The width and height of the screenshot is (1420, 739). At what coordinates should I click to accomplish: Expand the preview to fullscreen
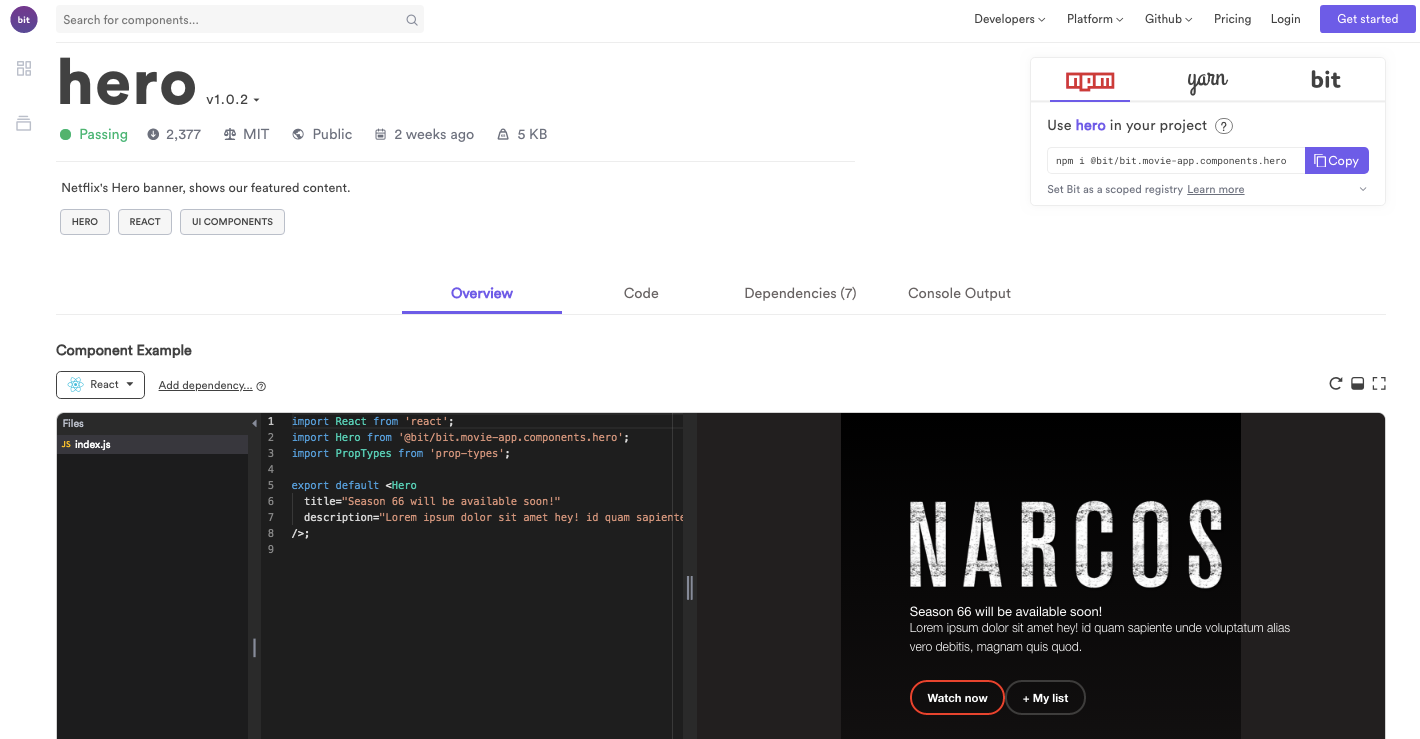1380,383
